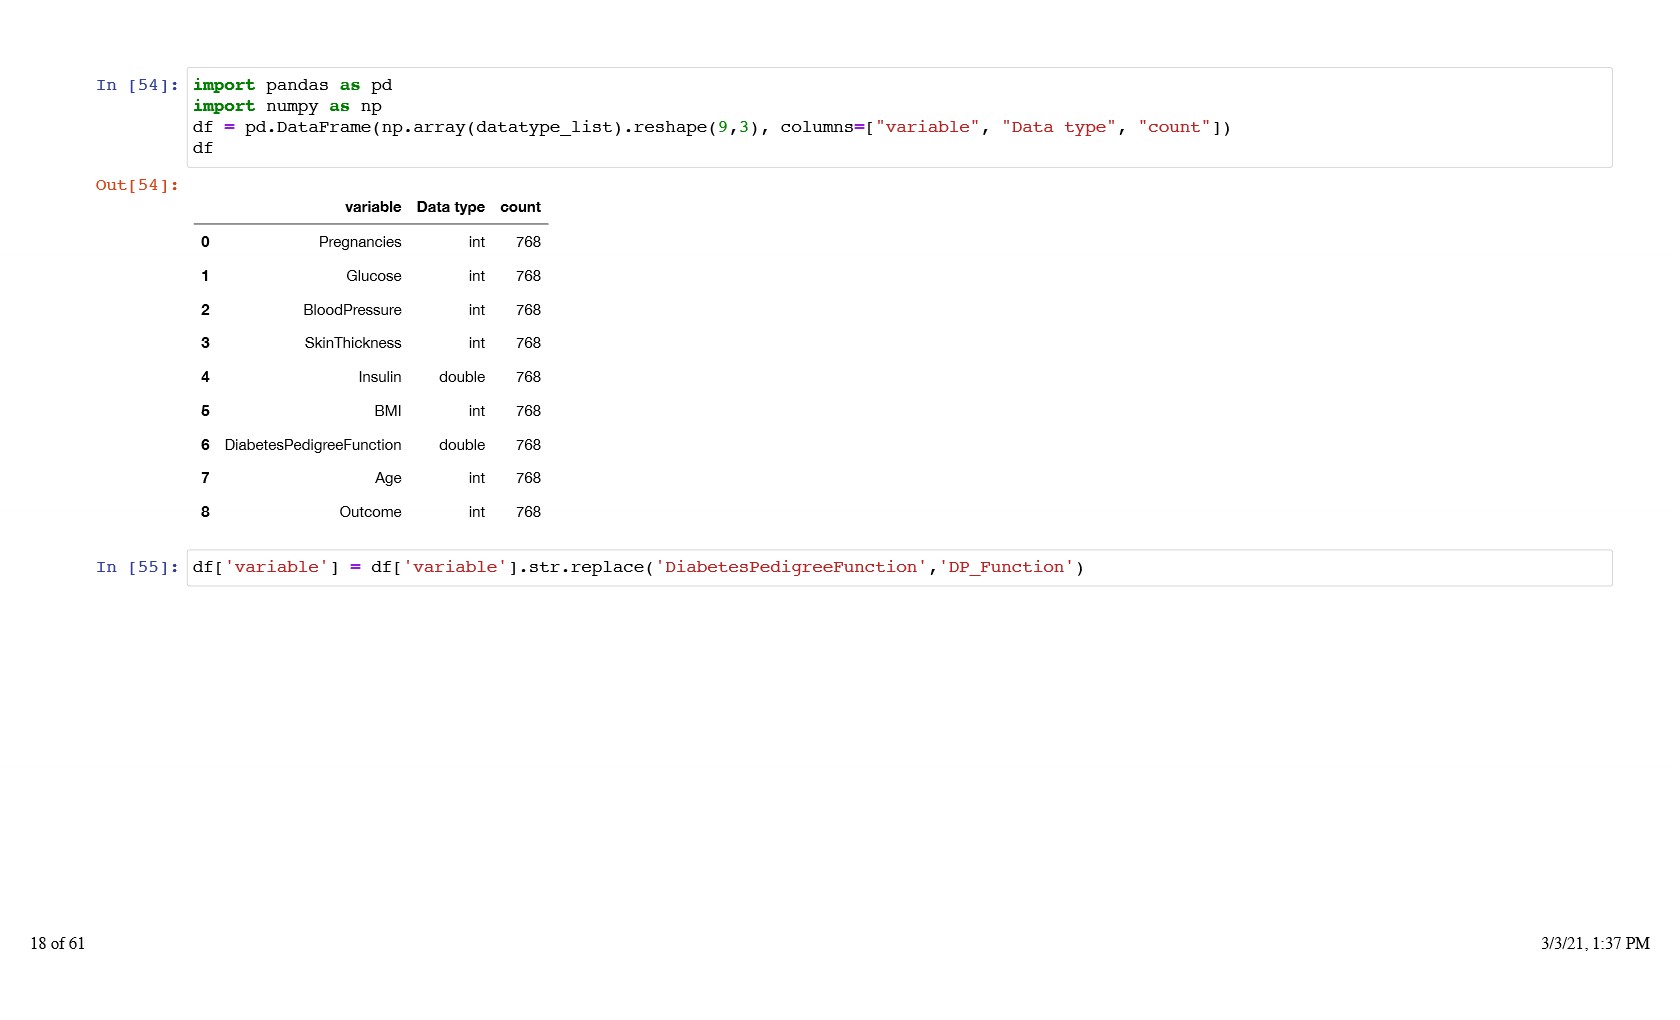1680x1020 pixels.
Task: Click the 'count' column header
Action: click(520, 207)
